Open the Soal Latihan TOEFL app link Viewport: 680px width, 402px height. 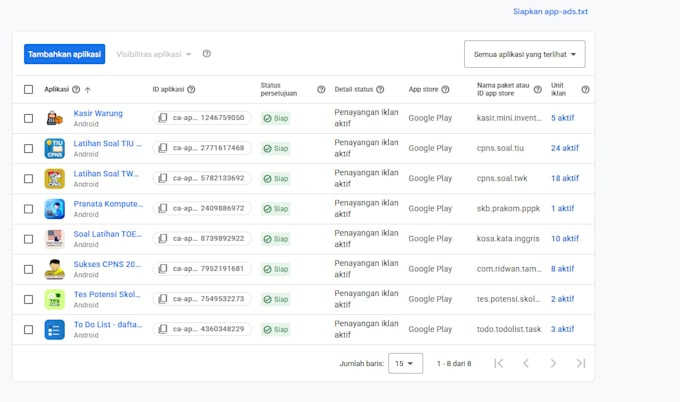(108, 234)
